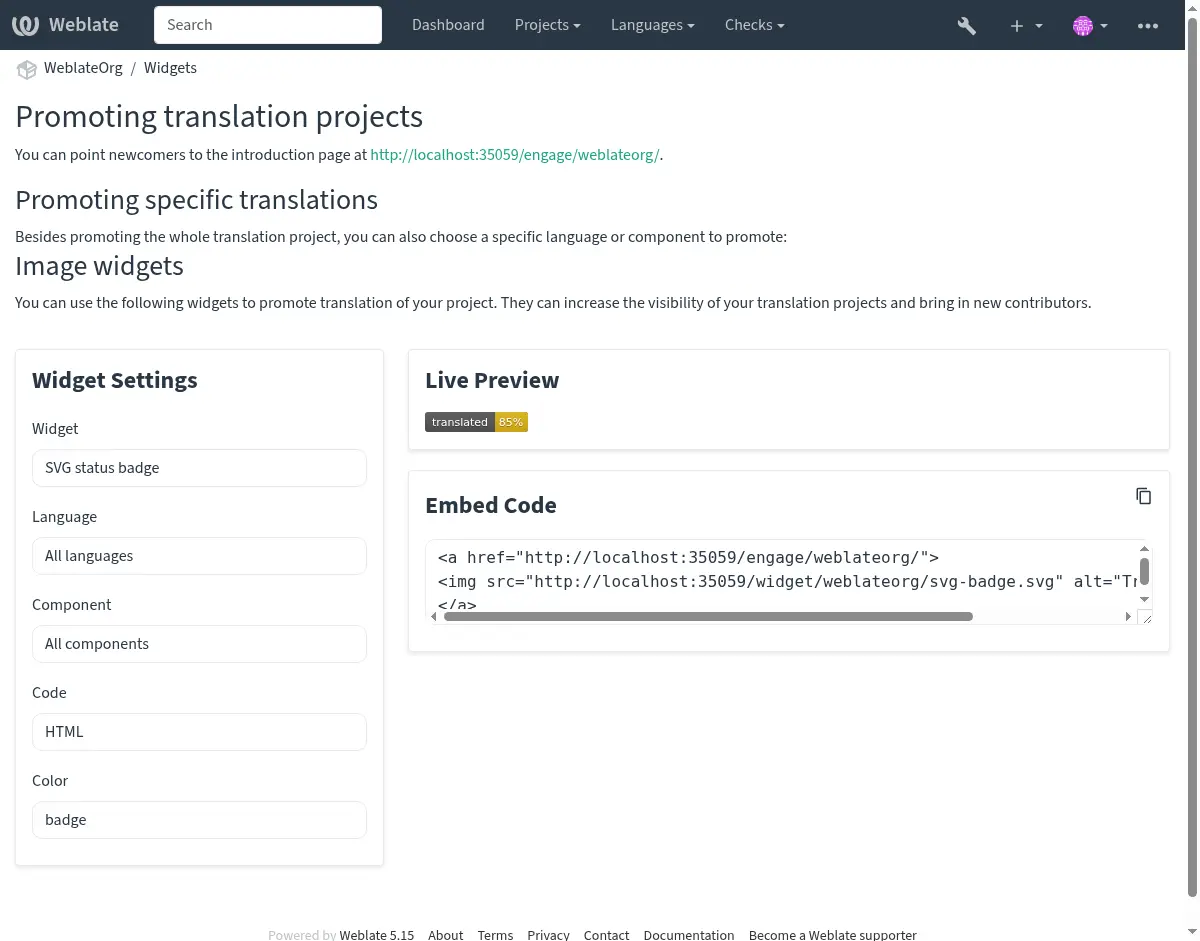Click the Weblate 5.15 footer link
The height and width of the screenshot is (941, 1200).
376,935
